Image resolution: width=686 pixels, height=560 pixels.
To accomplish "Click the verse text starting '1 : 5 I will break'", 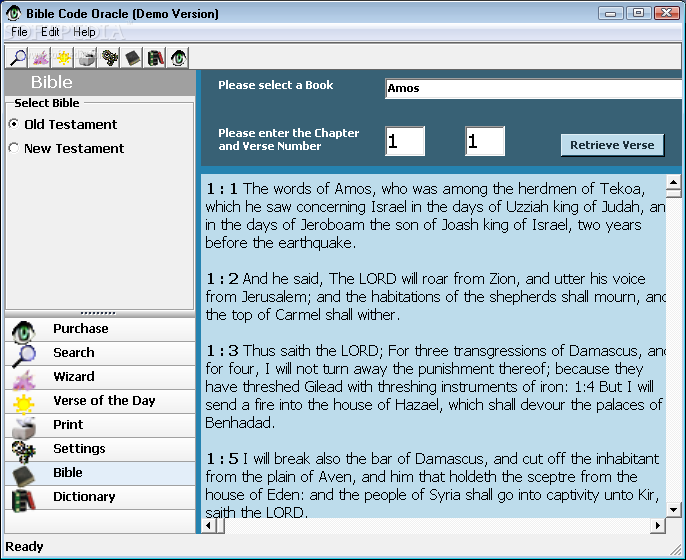I will (433, 485).
